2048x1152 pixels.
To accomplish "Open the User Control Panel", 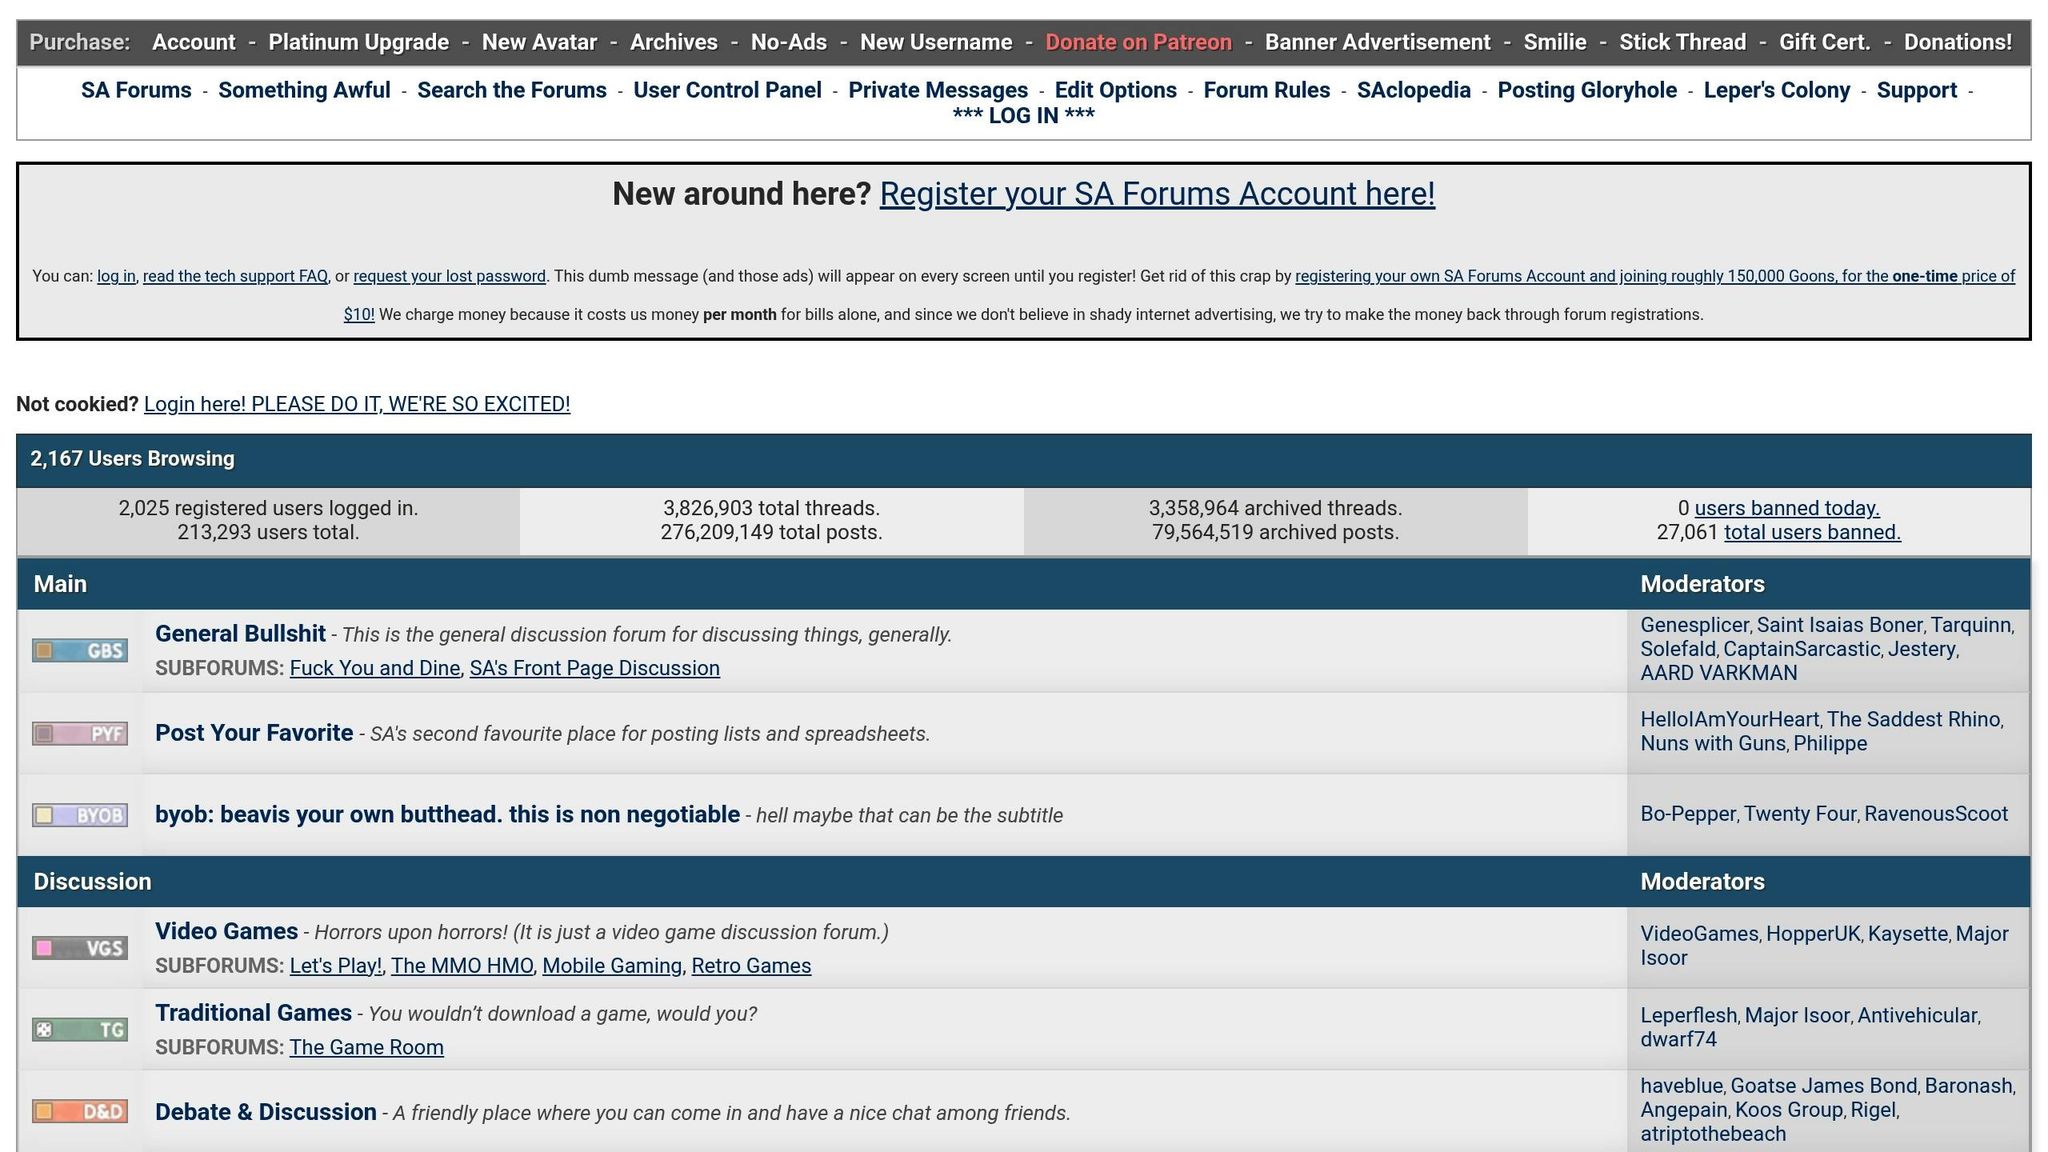I will [x=727, y=90].
